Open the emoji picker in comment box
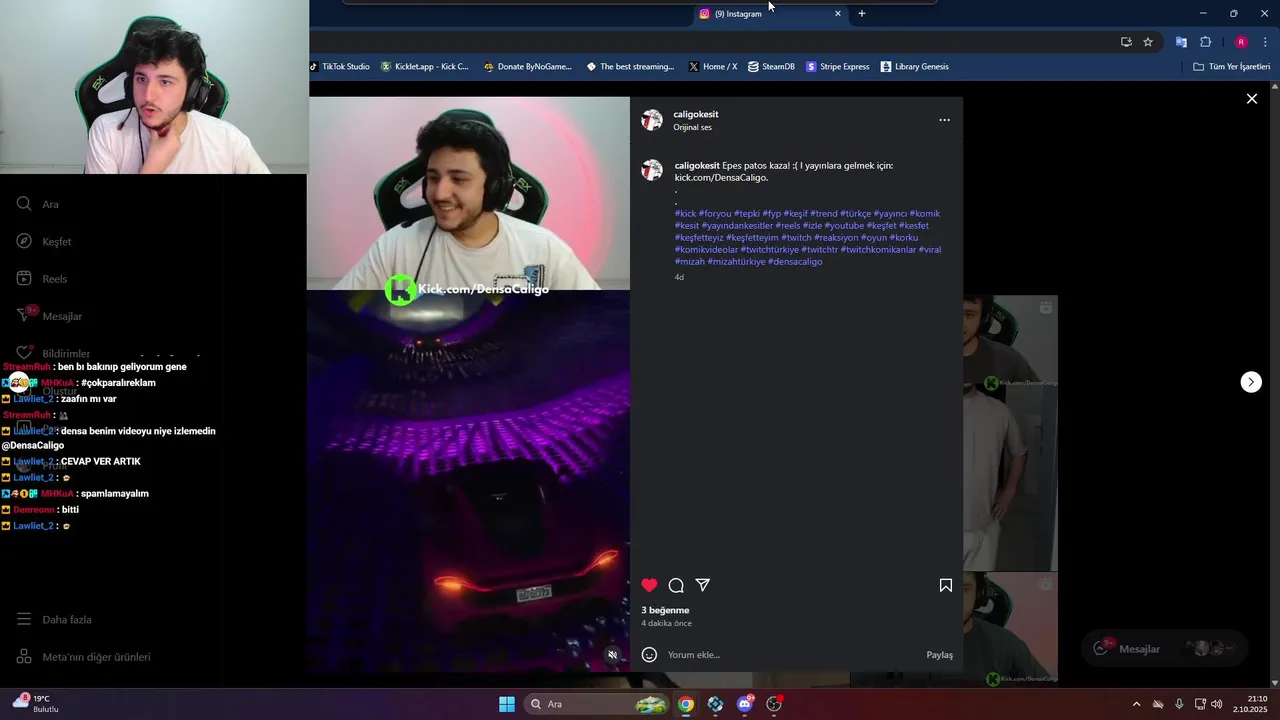This screenshot has width=1280, height=720. 649,655
